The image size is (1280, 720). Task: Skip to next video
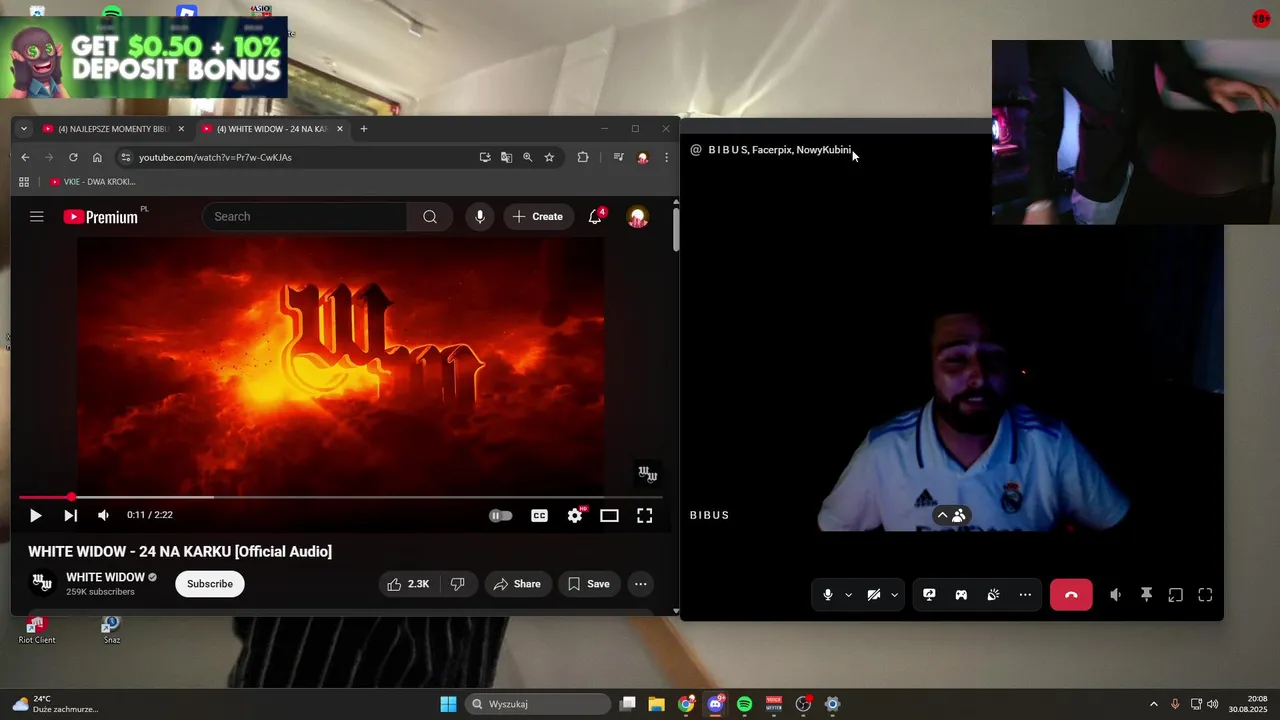tap(70, 515)
